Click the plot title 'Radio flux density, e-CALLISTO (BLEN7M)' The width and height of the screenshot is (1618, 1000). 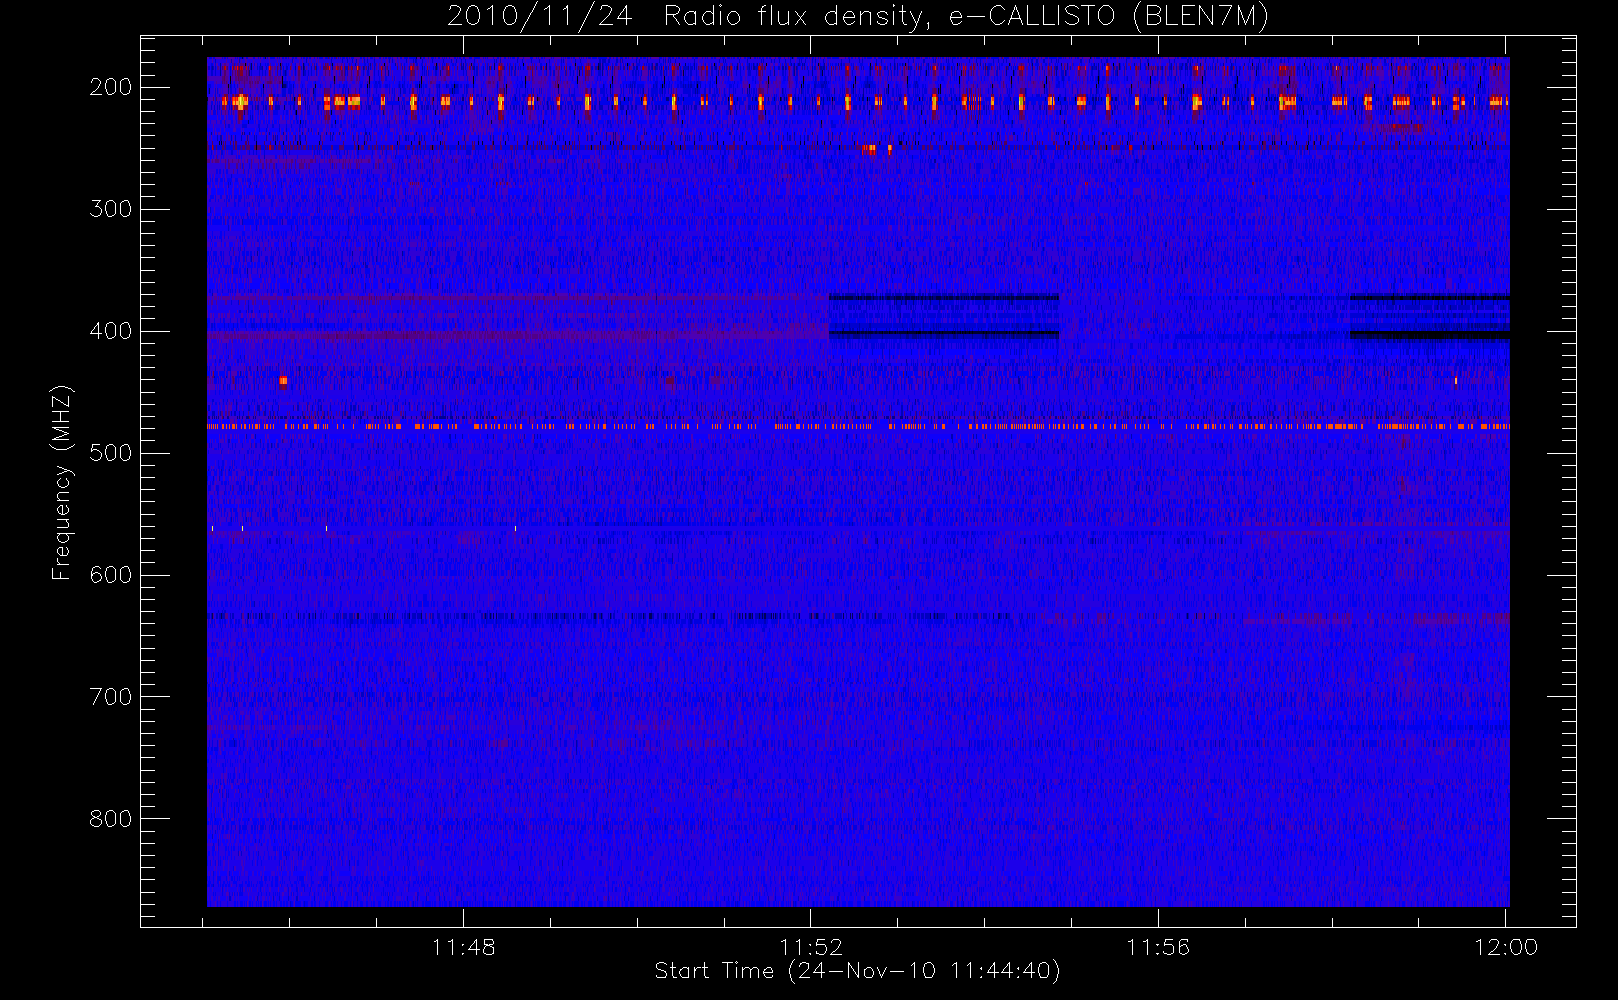tap(966, 17)
